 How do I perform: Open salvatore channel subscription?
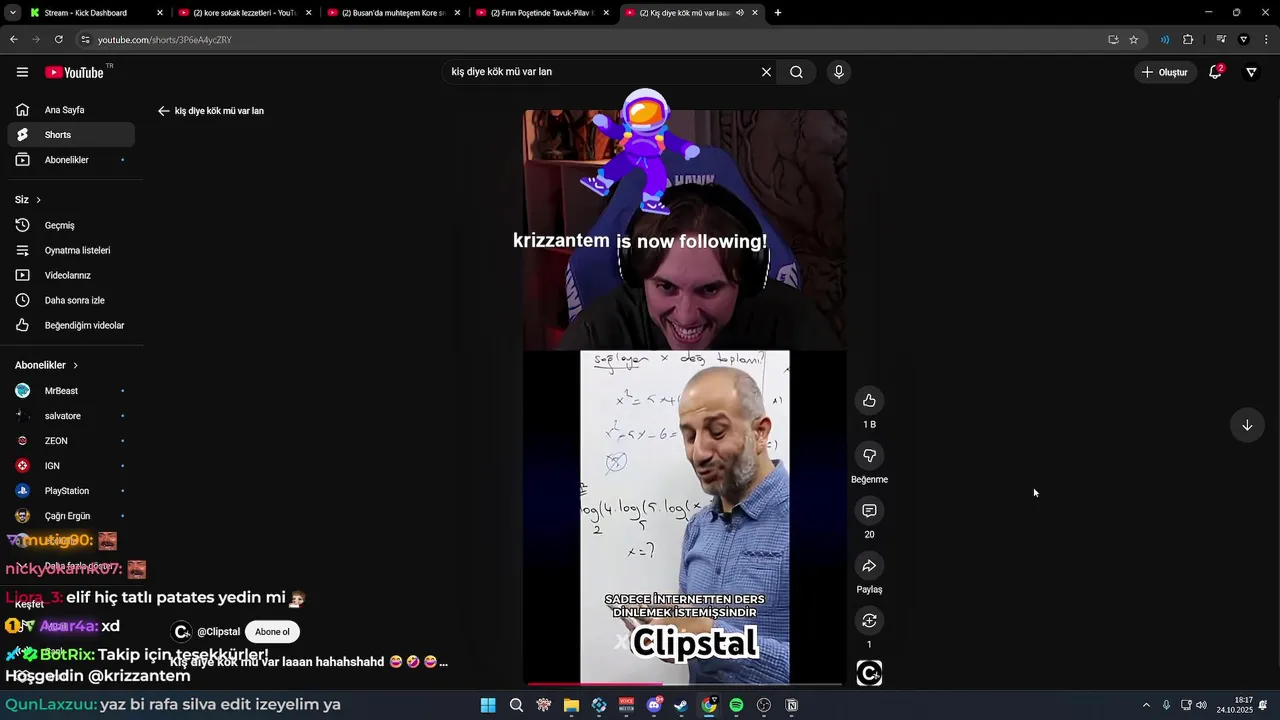point(70,416)
